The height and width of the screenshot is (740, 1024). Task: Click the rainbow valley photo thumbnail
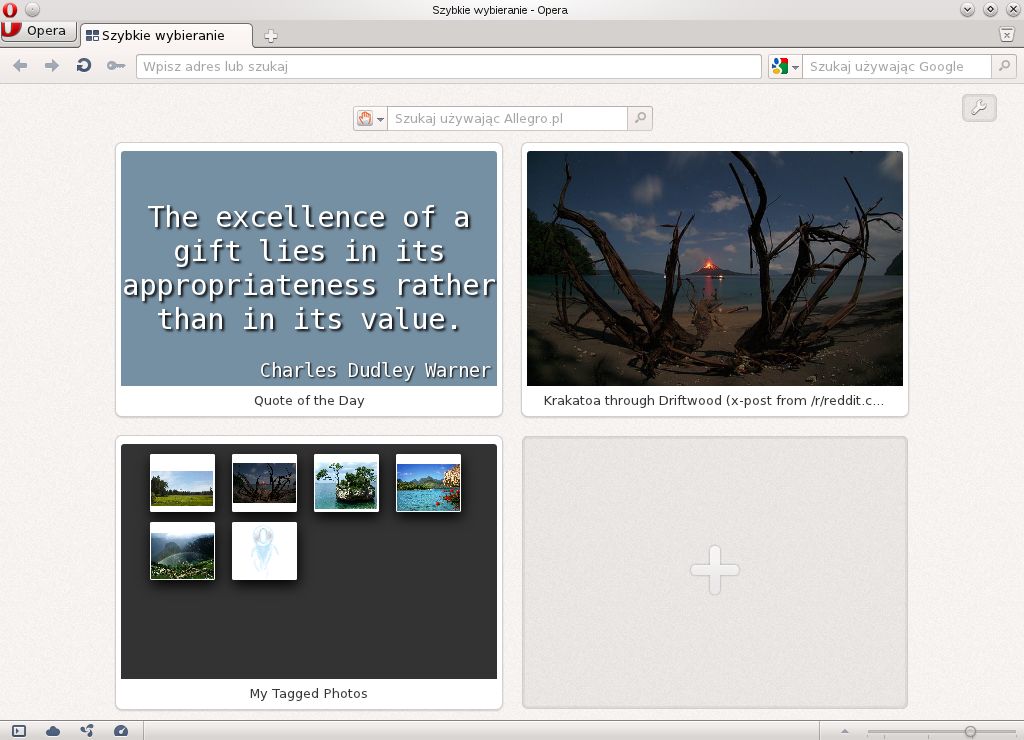click(x=182, y=551)
